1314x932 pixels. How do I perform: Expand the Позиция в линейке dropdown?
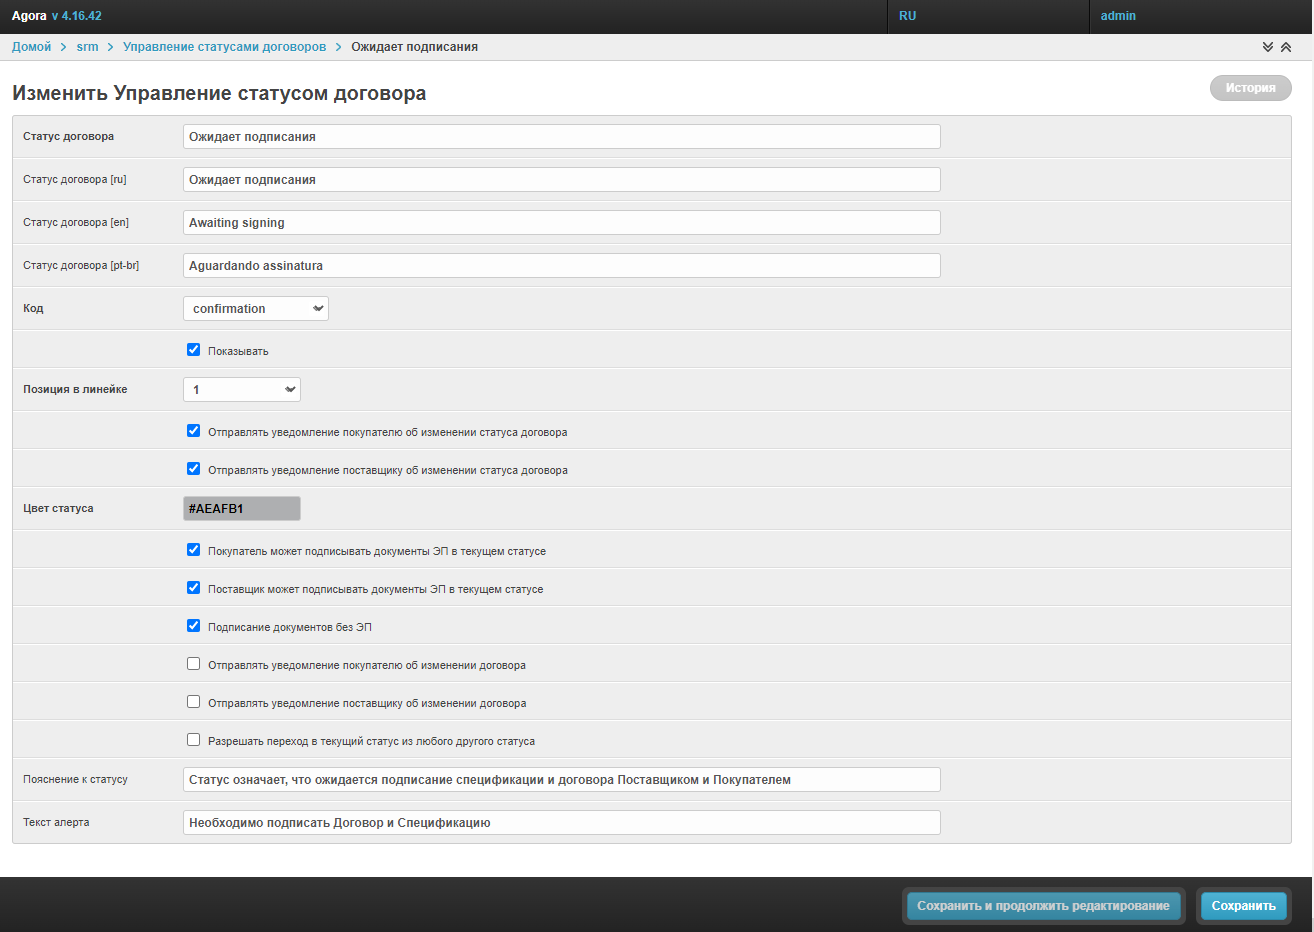(x=242, y=390)
